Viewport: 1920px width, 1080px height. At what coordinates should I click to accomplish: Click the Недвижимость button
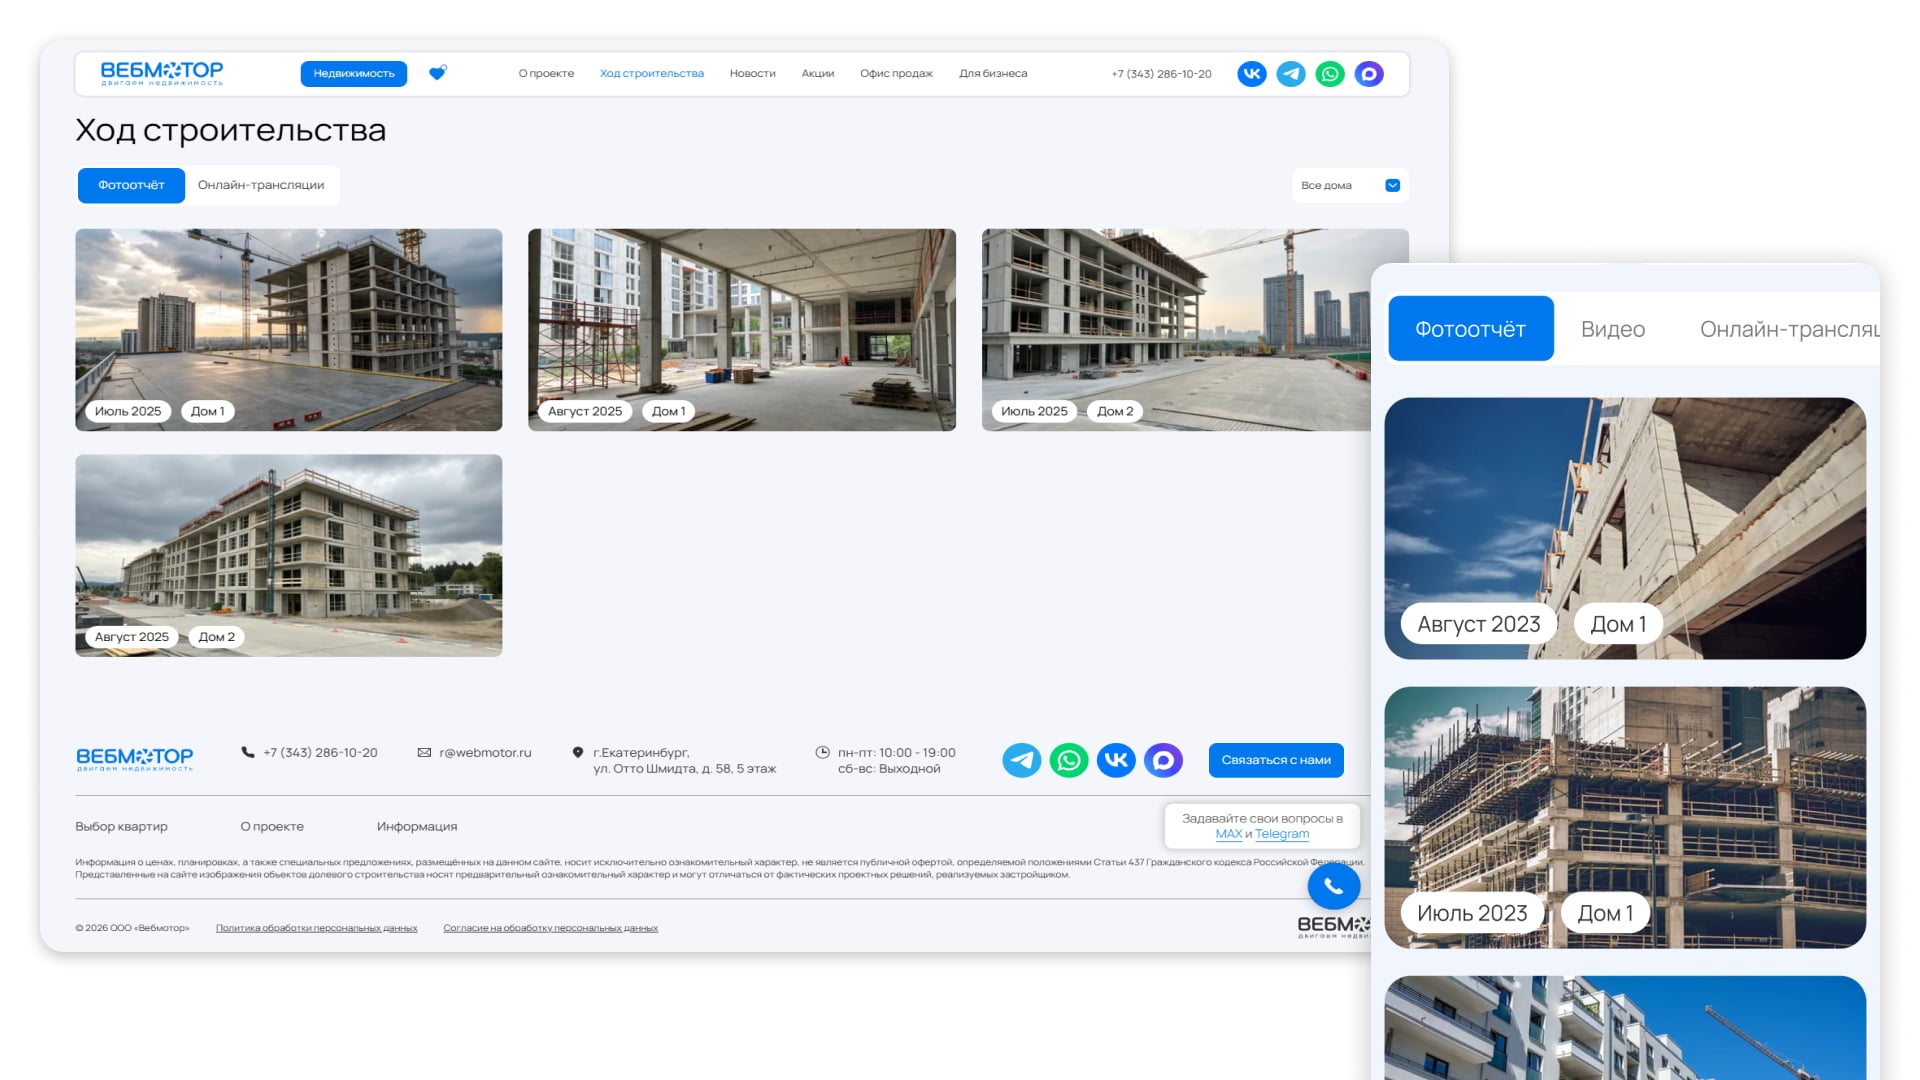click(x=354, y=73)
